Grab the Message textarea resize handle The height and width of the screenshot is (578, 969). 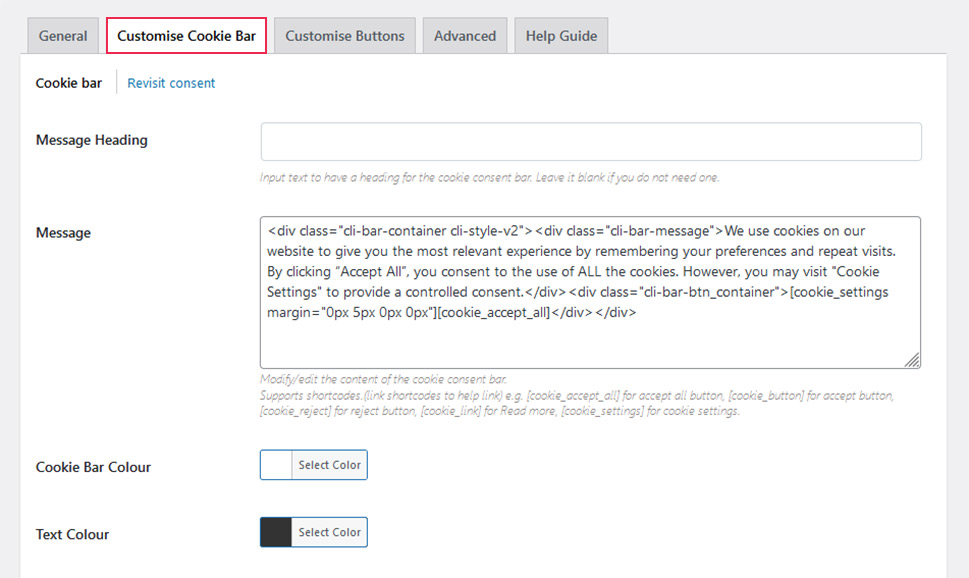[913, 361]
